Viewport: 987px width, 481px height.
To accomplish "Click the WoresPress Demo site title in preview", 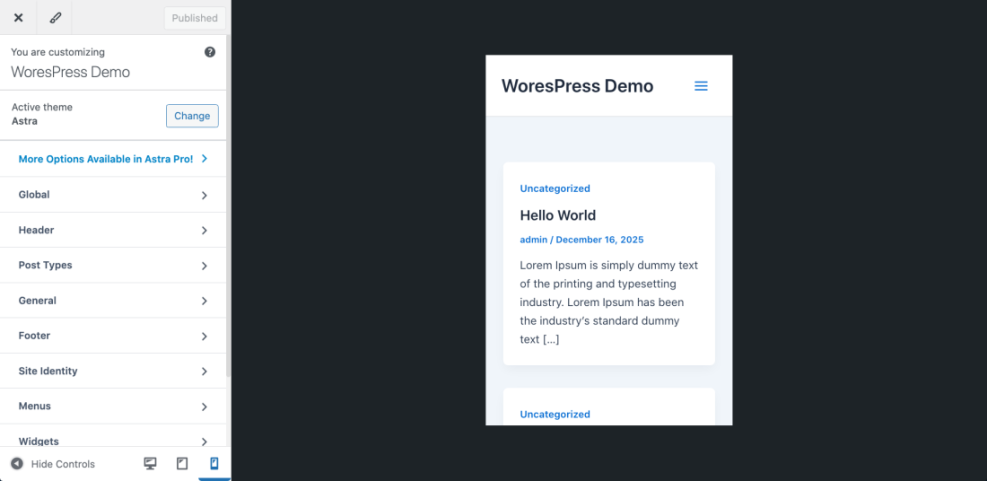I will [577, 86].
